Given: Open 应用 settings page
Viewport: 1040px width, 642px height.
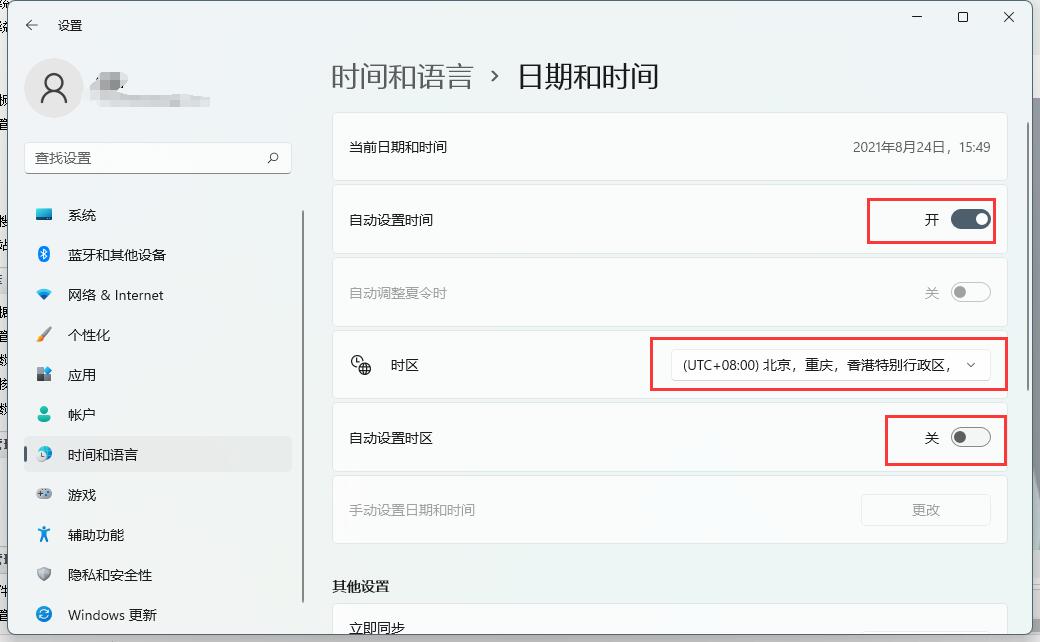Looking at the screenshot, I should [x=83, y=374].
